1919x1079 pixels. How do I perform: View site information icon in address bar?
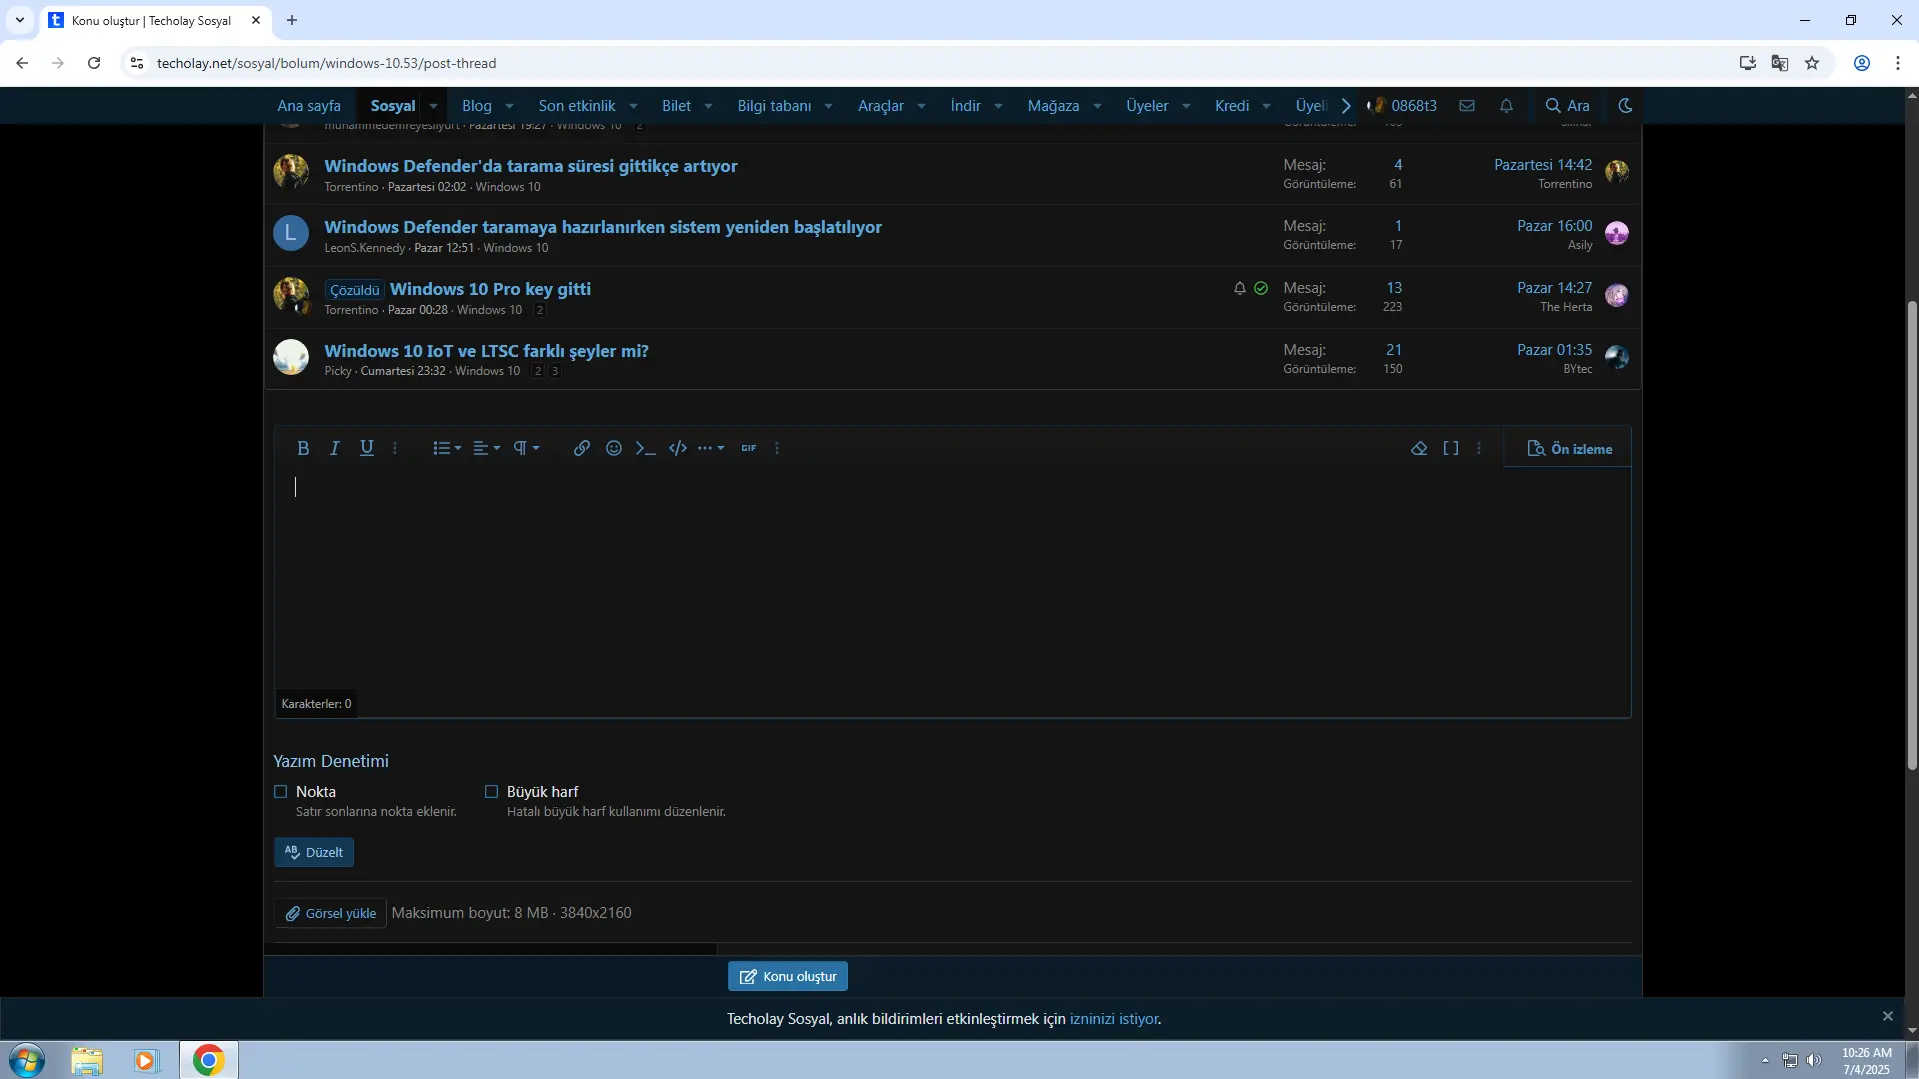(137, 63)
